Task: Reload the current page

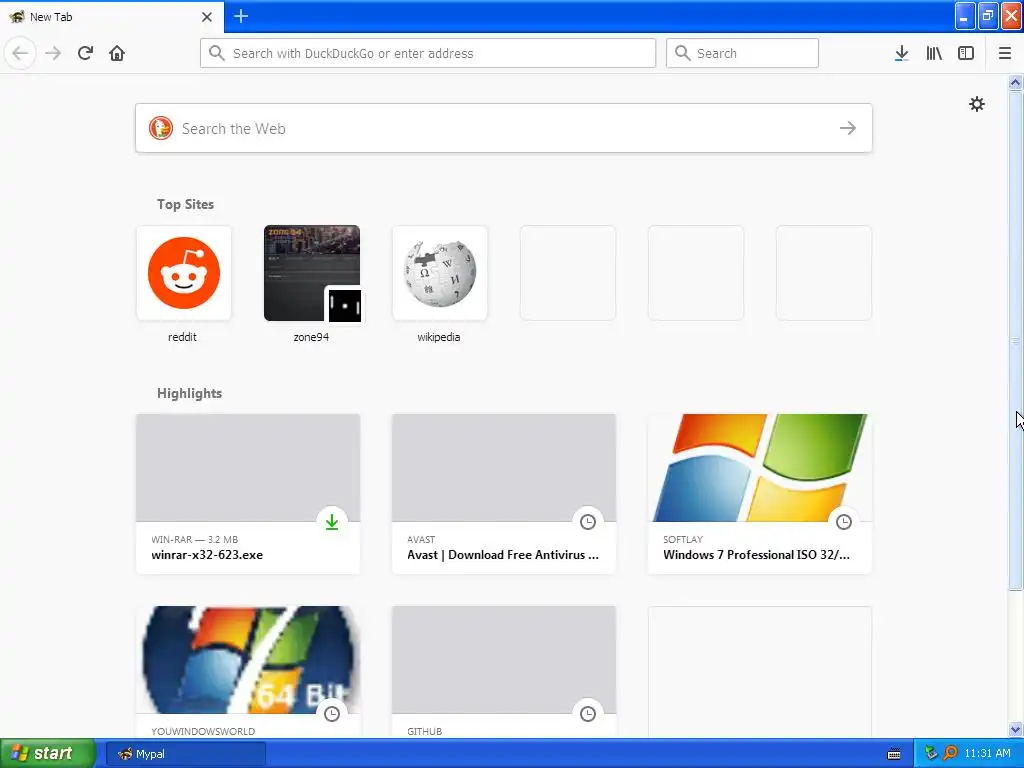Action: (86, 53)
